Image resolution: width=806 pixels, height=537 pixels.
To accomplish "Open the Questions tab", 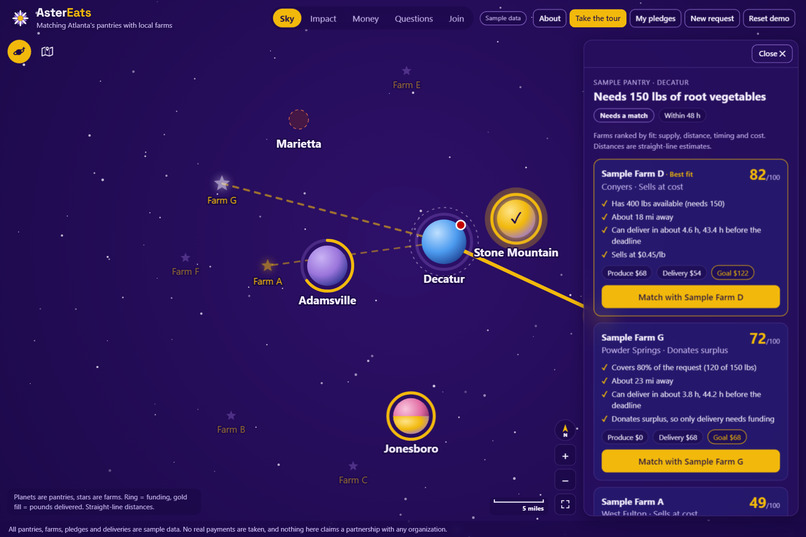I will (x=414, y=18).
